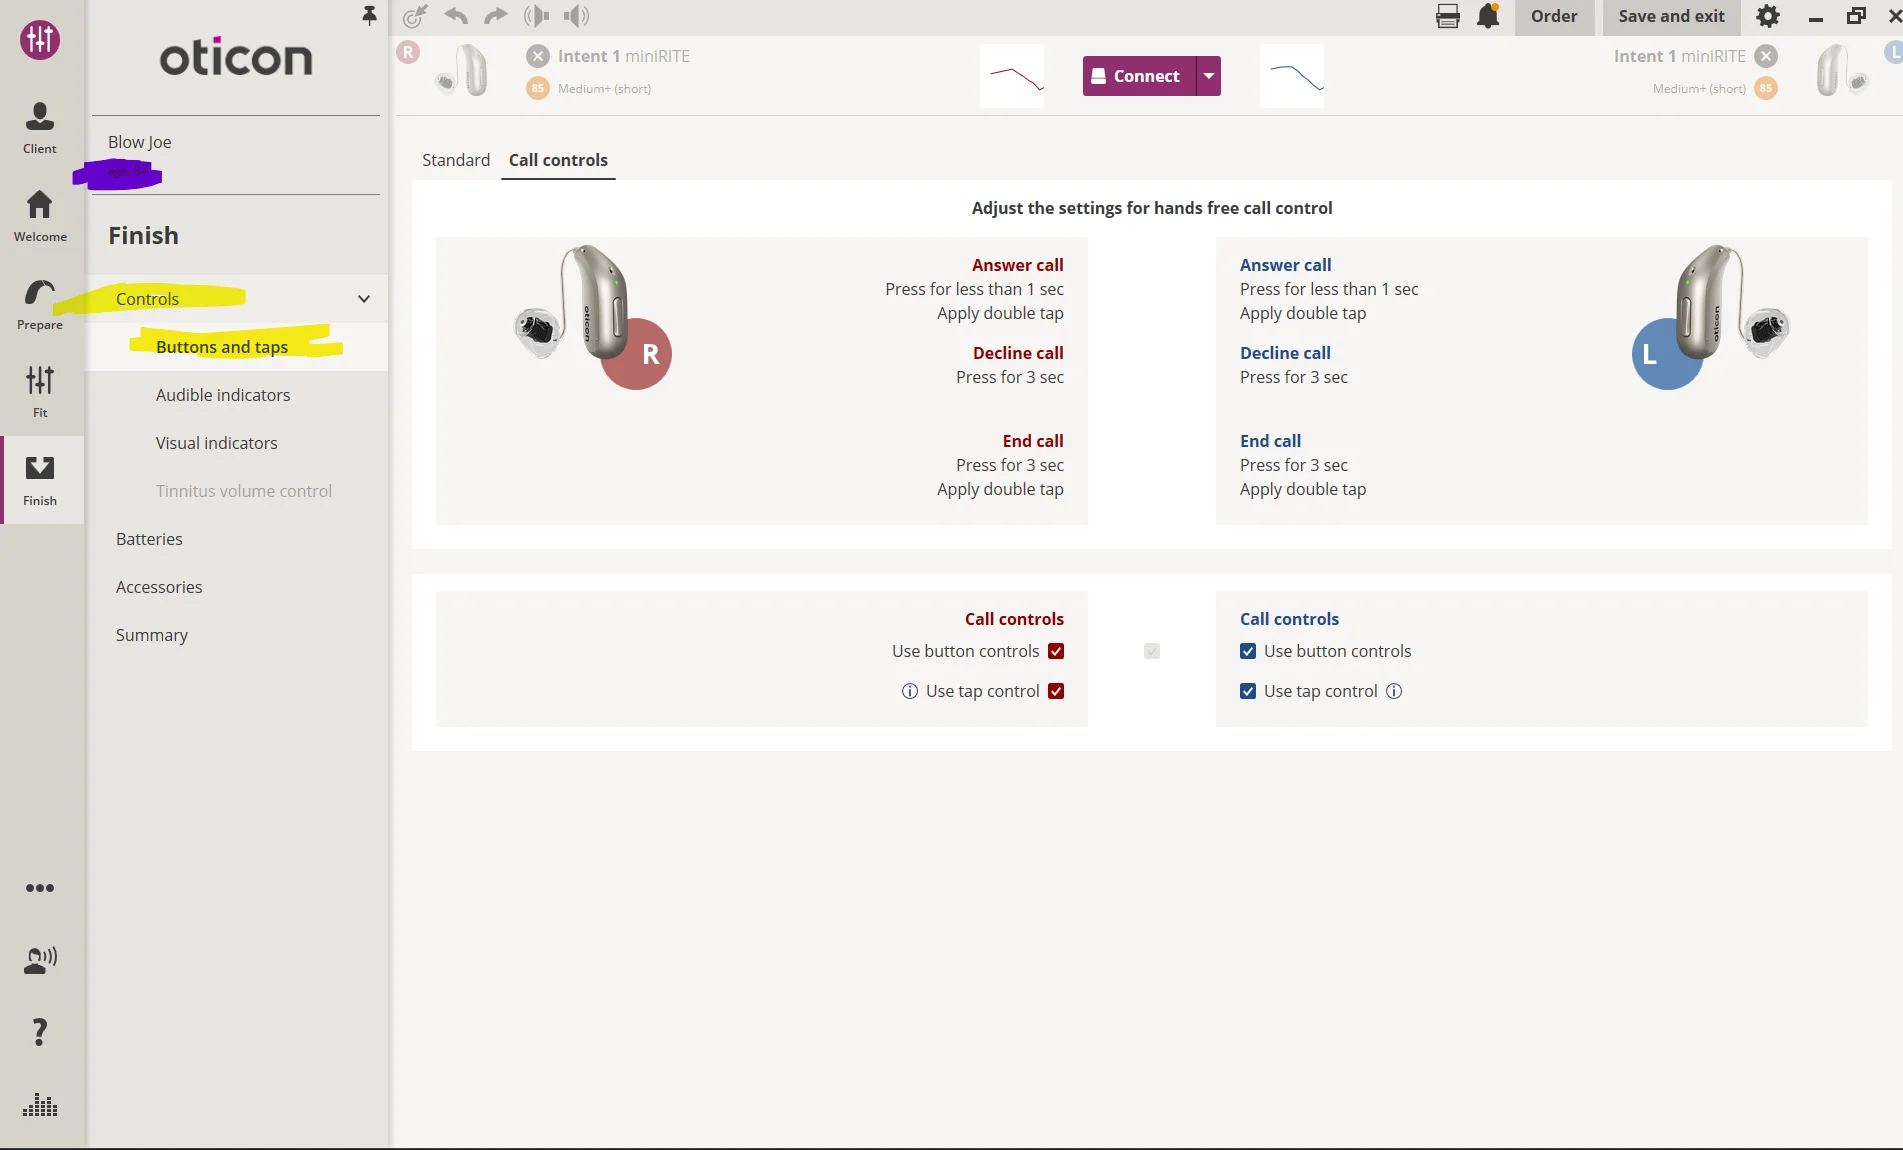Click the Order button
Image resolution: width=1903 pixels, height=1150 pixels.
(1554, 16)
